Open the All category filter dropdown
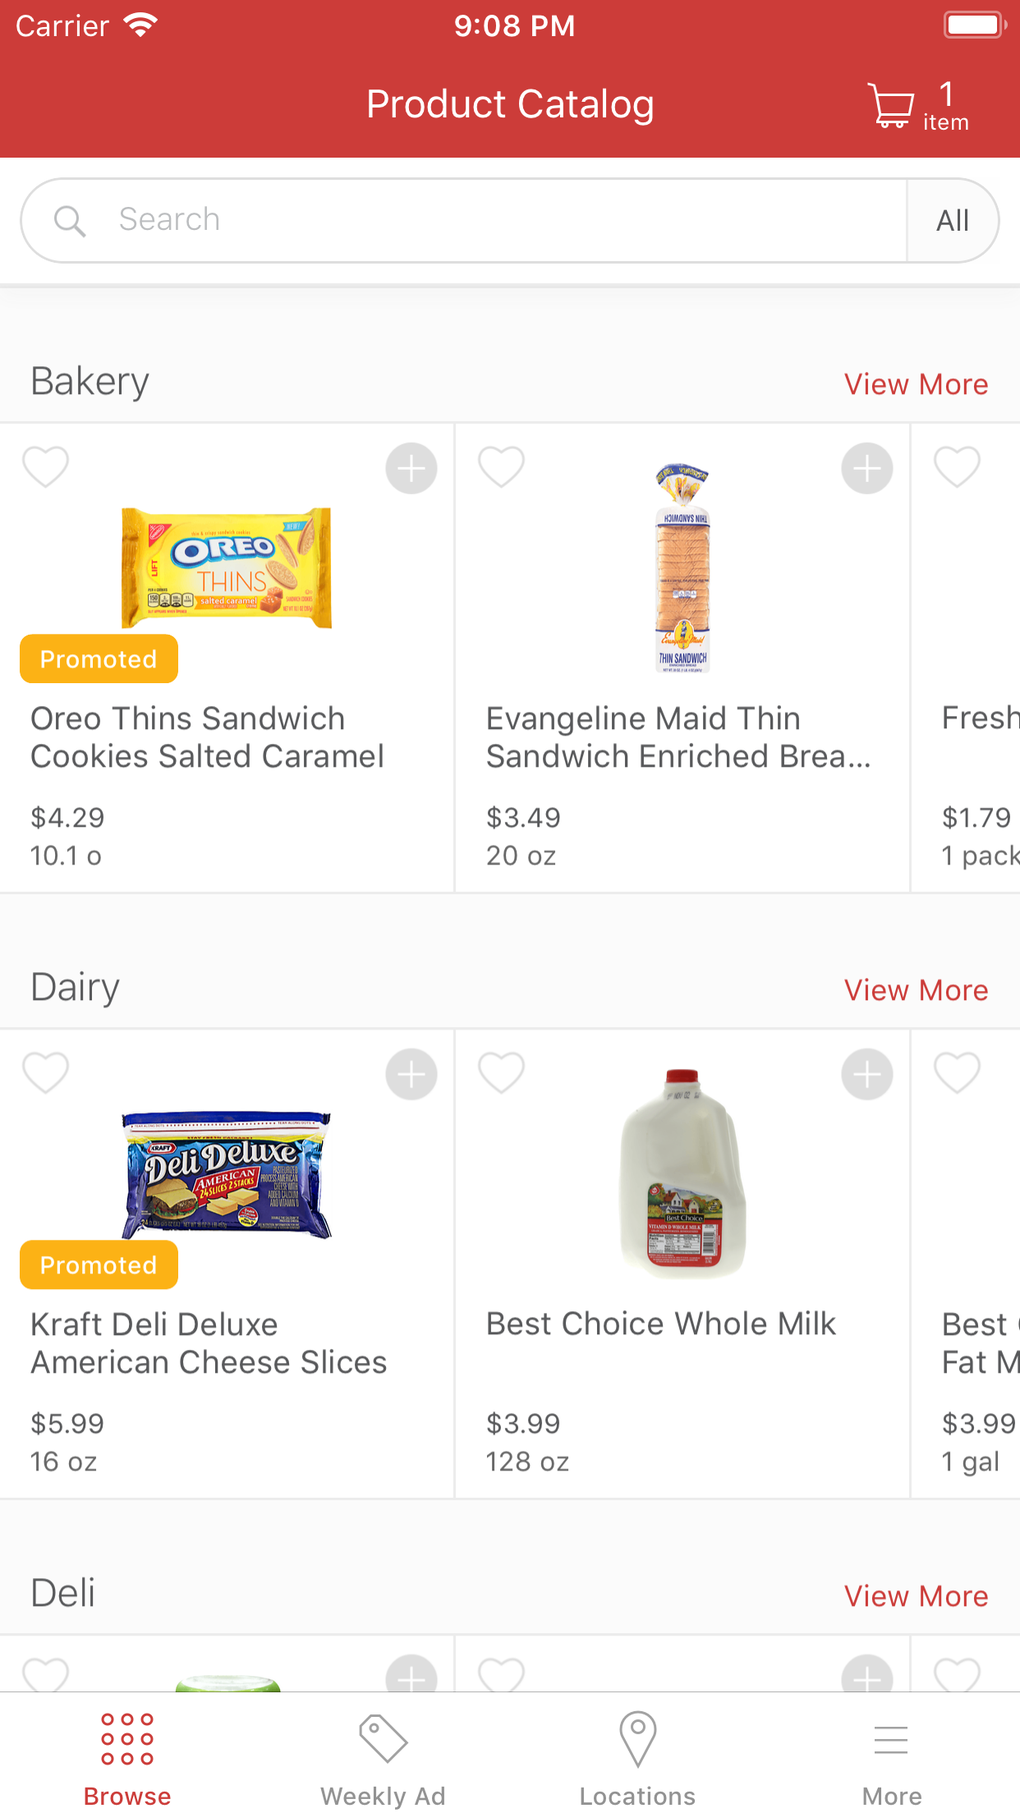 952,221
